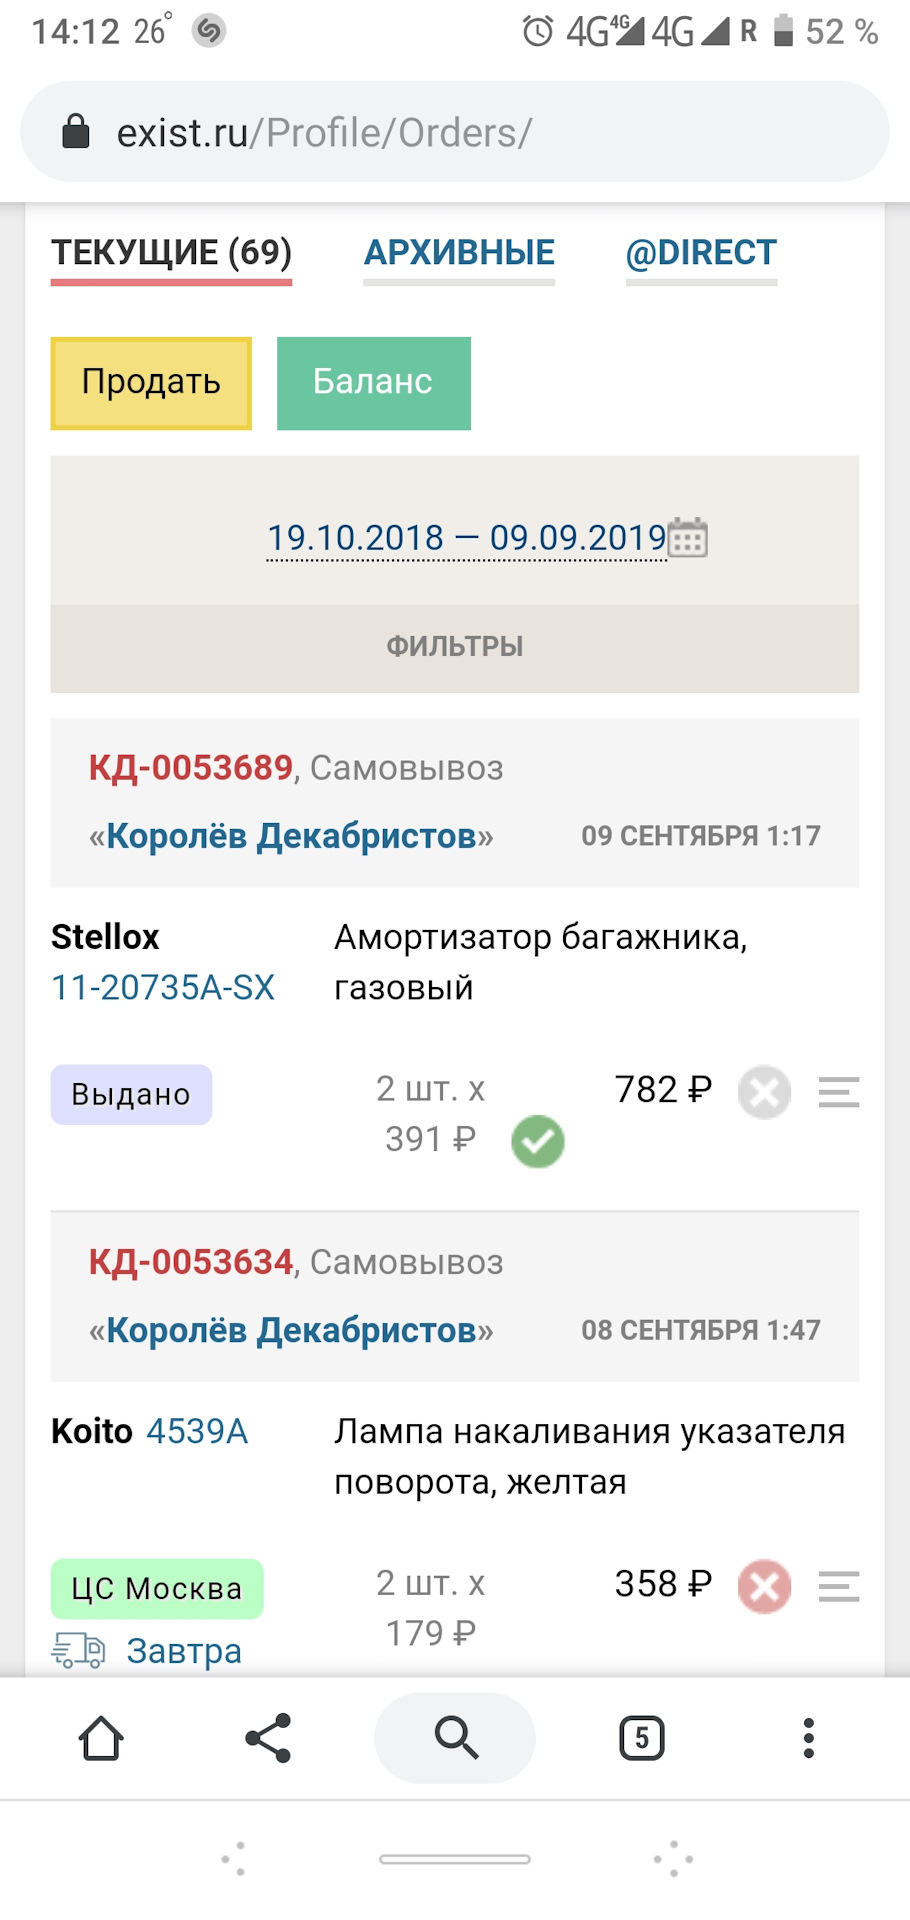The image size is (910, 1920).
Task: Tap the search magnifier button
Action: click(x=455, y=1738)
